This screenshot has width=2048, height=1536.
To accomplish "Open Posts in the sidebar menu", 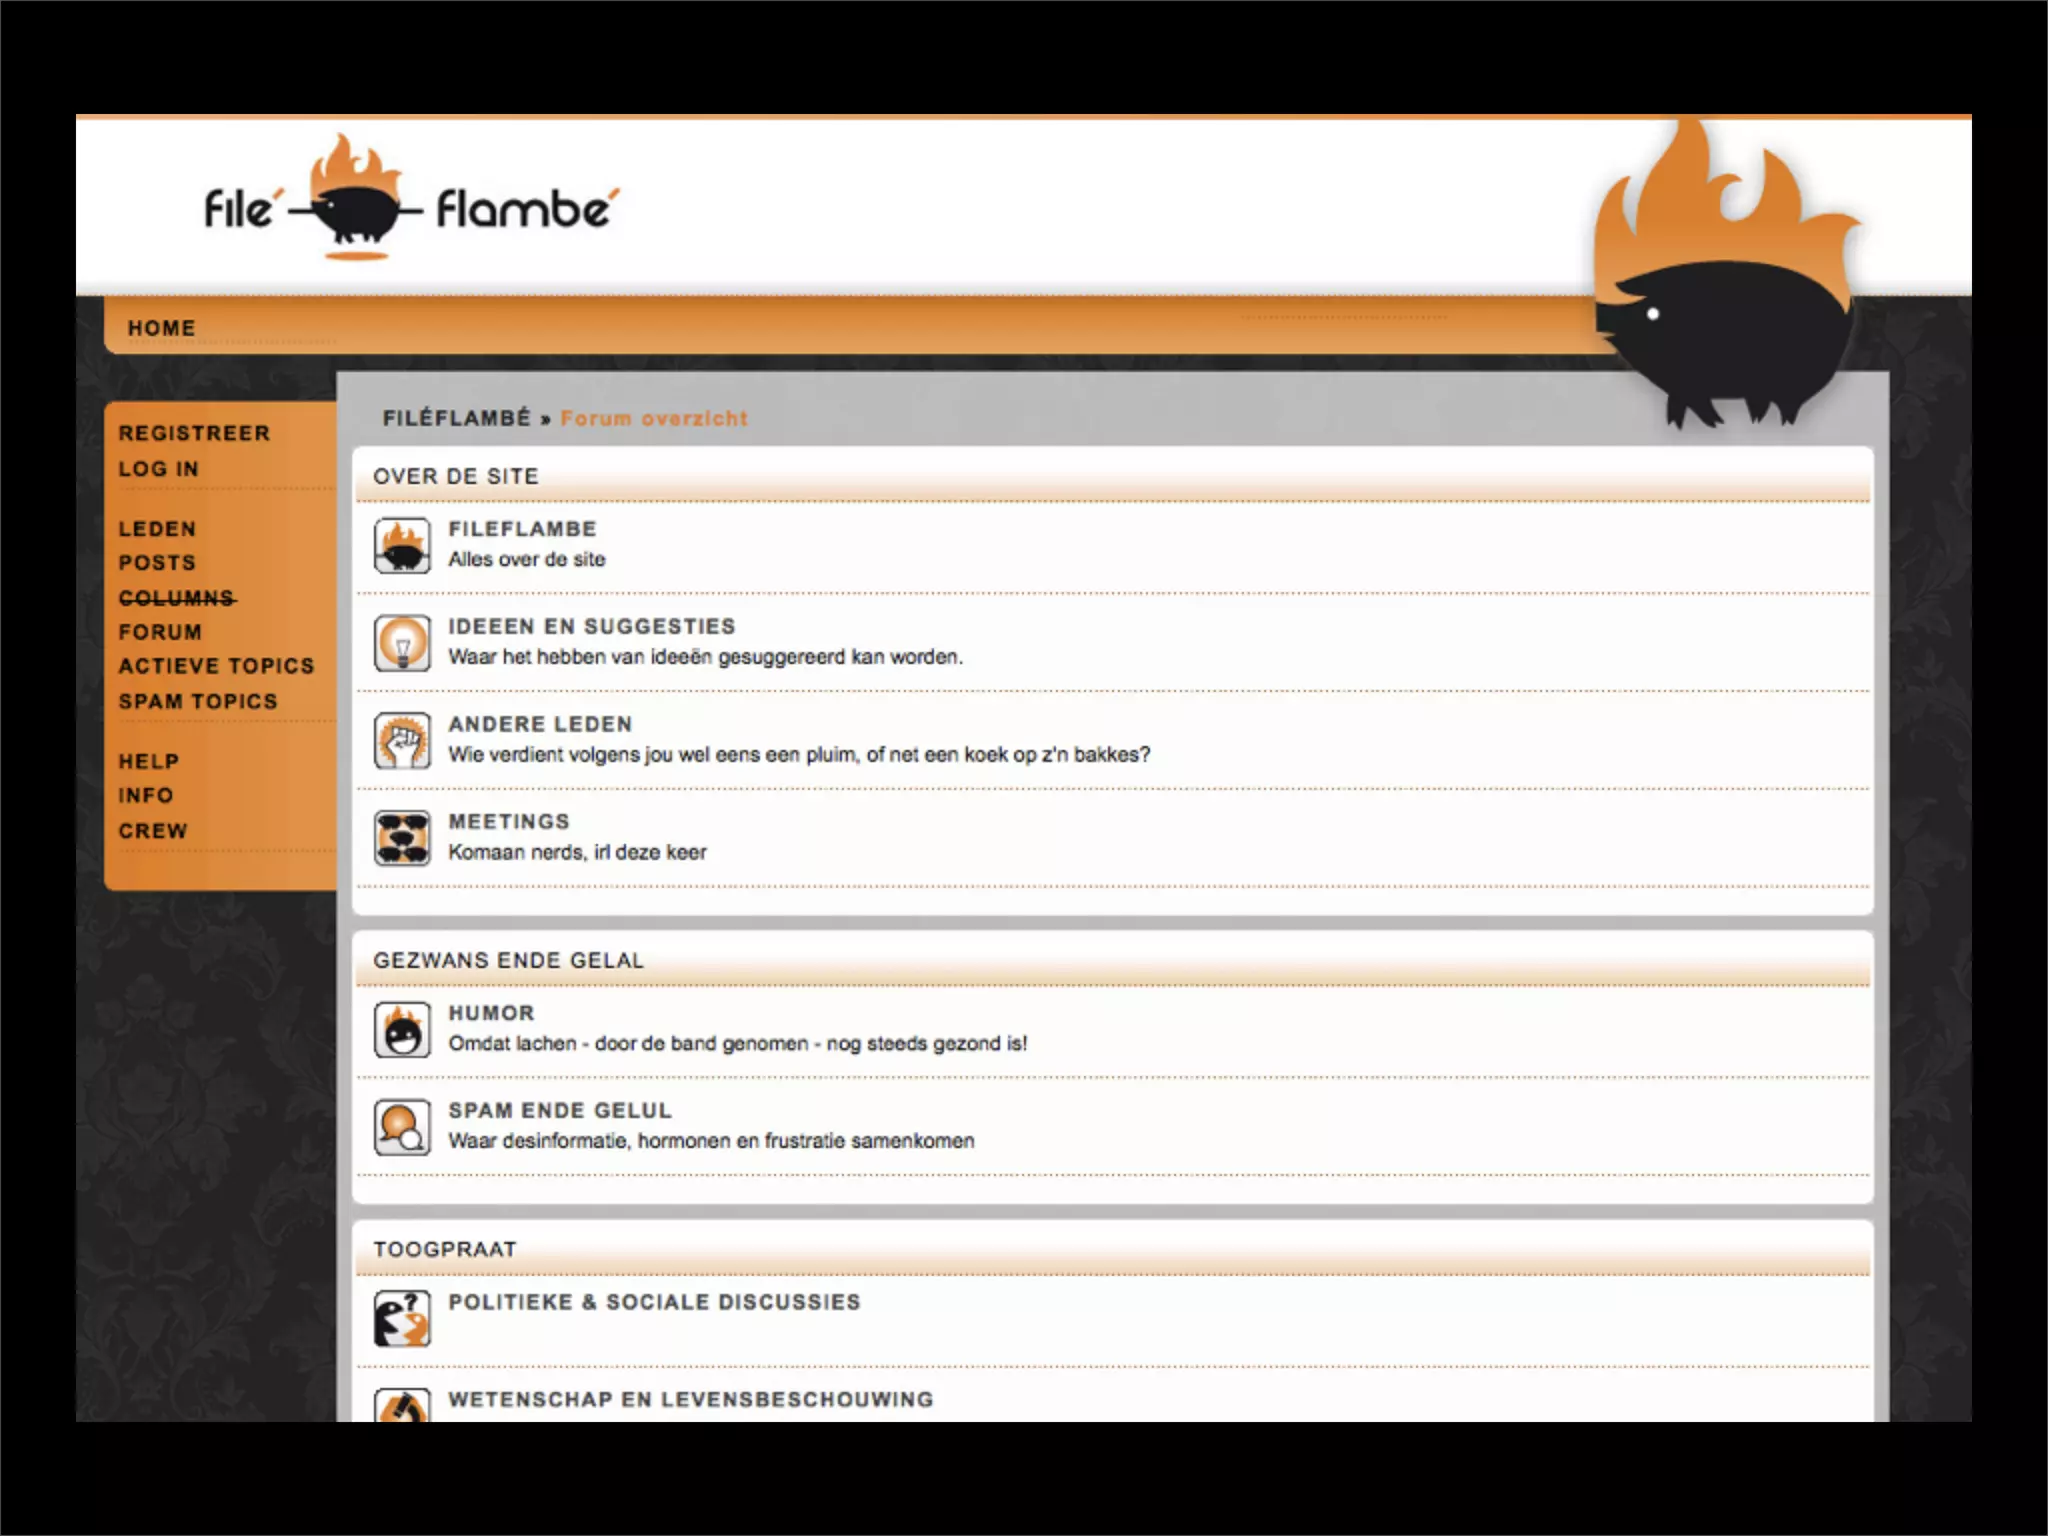I will [x=157, y=563].
